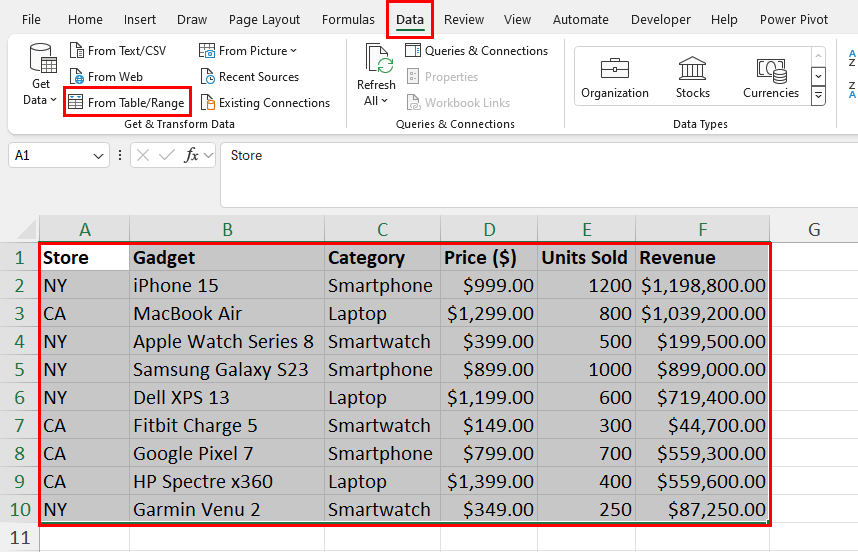Import data From Text/CSV

[x=118, y=50]
